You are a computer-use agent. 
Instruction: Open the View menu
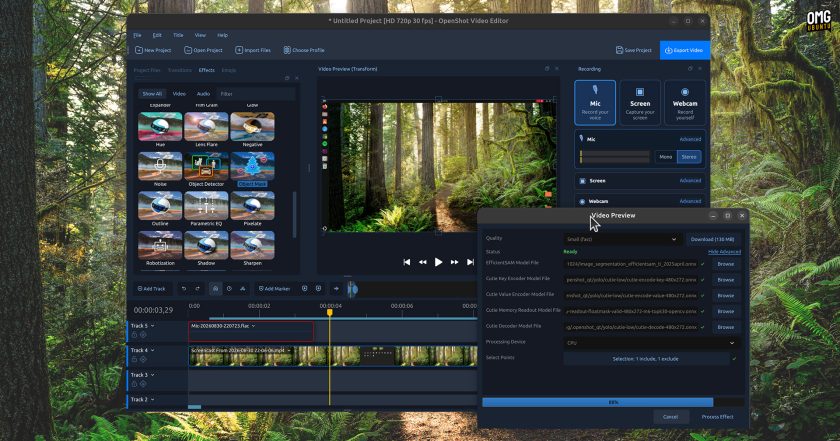[x=200, y=35]
